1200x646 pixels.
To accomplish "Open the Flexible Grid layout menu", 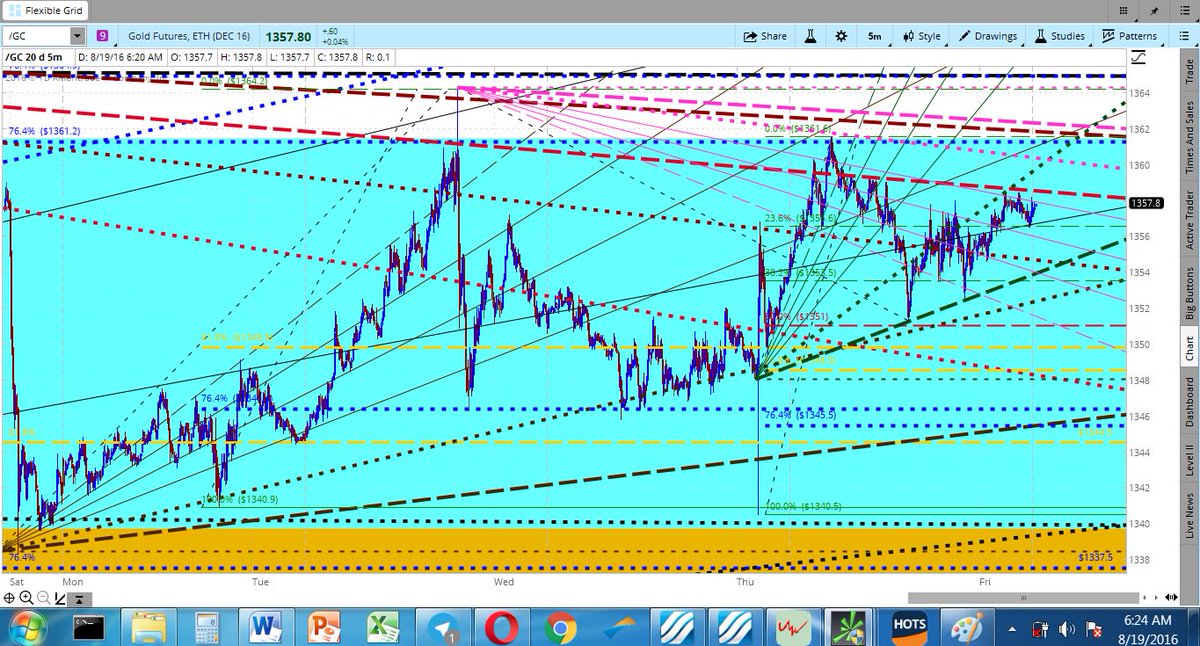I will click(x=46, y=11).
